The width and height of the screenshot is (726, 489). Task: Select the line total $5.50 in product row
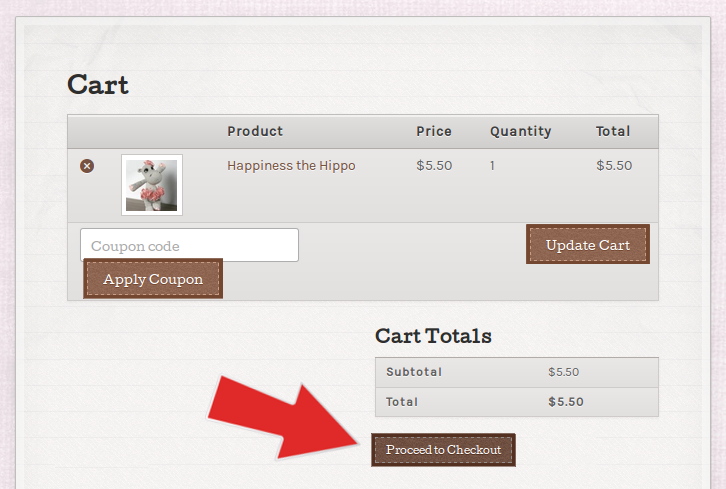pos(614,165)
